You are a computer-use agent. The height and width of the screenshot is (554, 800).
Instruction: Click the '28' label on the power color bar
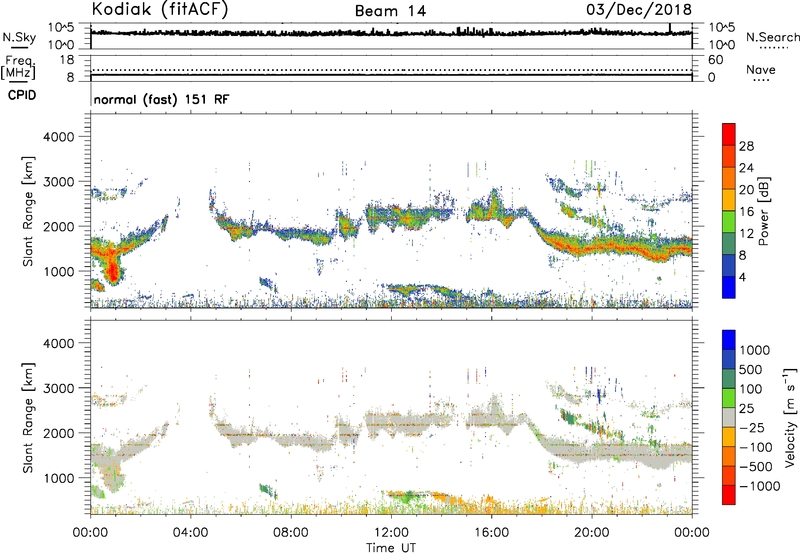pos(746,146)
